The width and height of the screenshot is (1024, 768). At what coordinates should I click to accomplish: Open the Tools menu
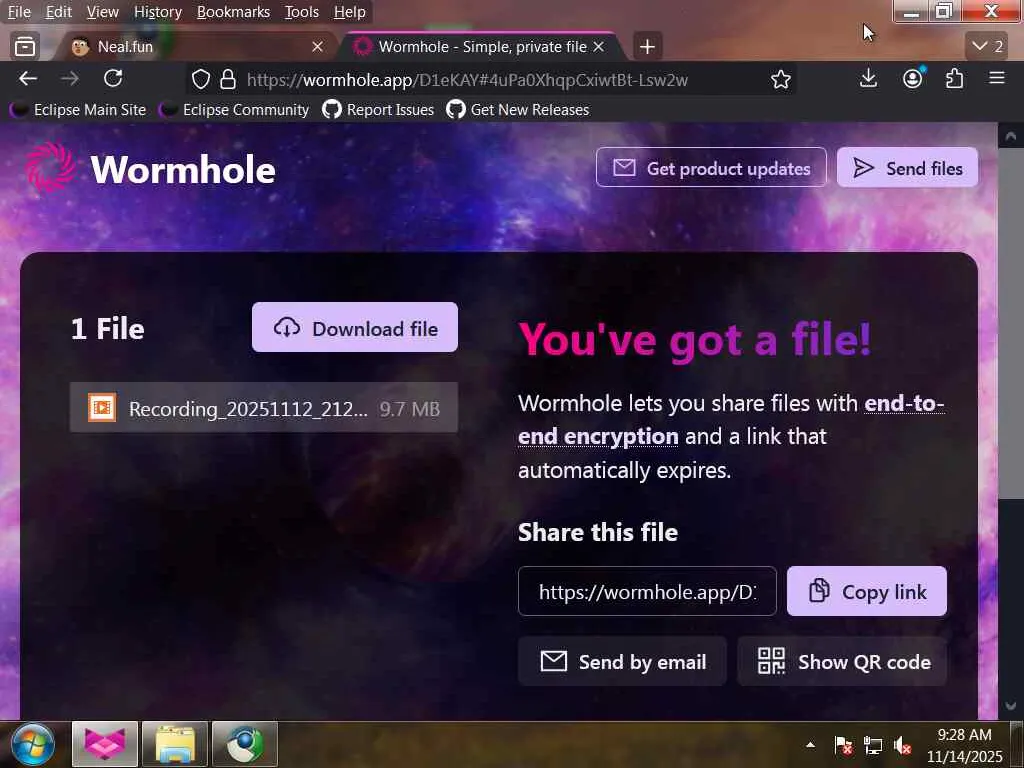[301, 12]
